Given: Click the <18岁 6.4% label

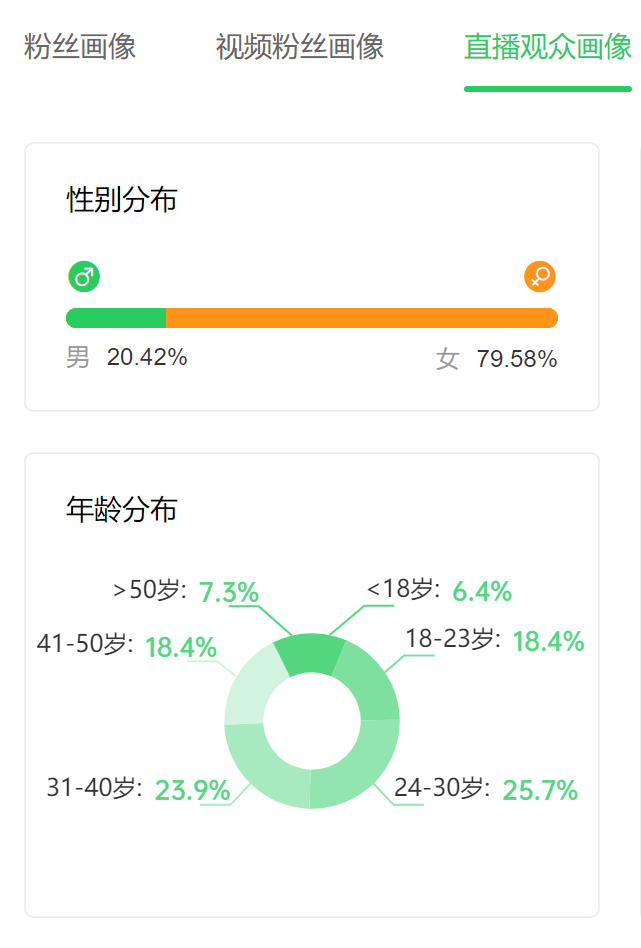Looking at the screenshot, I should coord(440,590).
